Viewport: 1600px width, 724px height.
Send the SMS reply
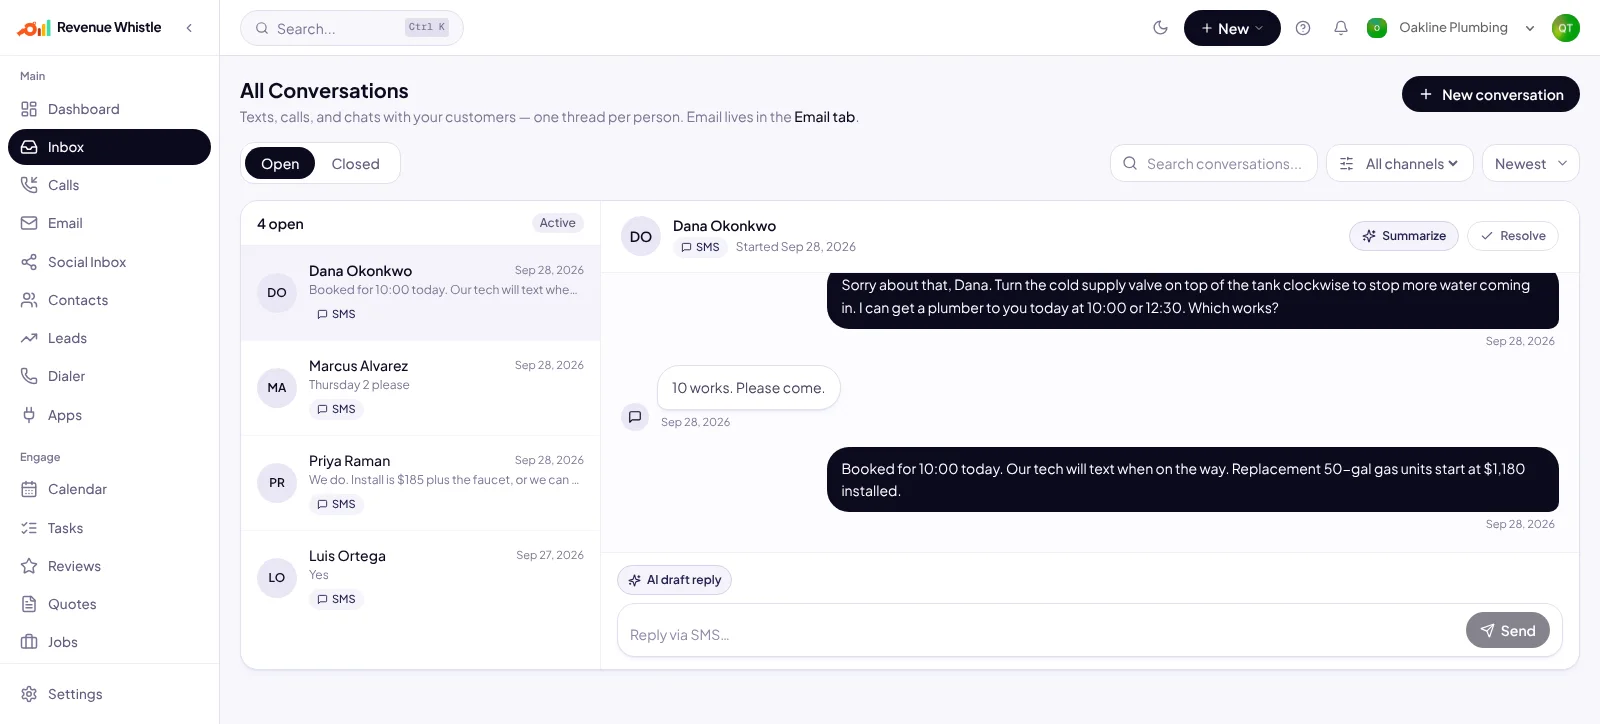(x=1508, y=631)
